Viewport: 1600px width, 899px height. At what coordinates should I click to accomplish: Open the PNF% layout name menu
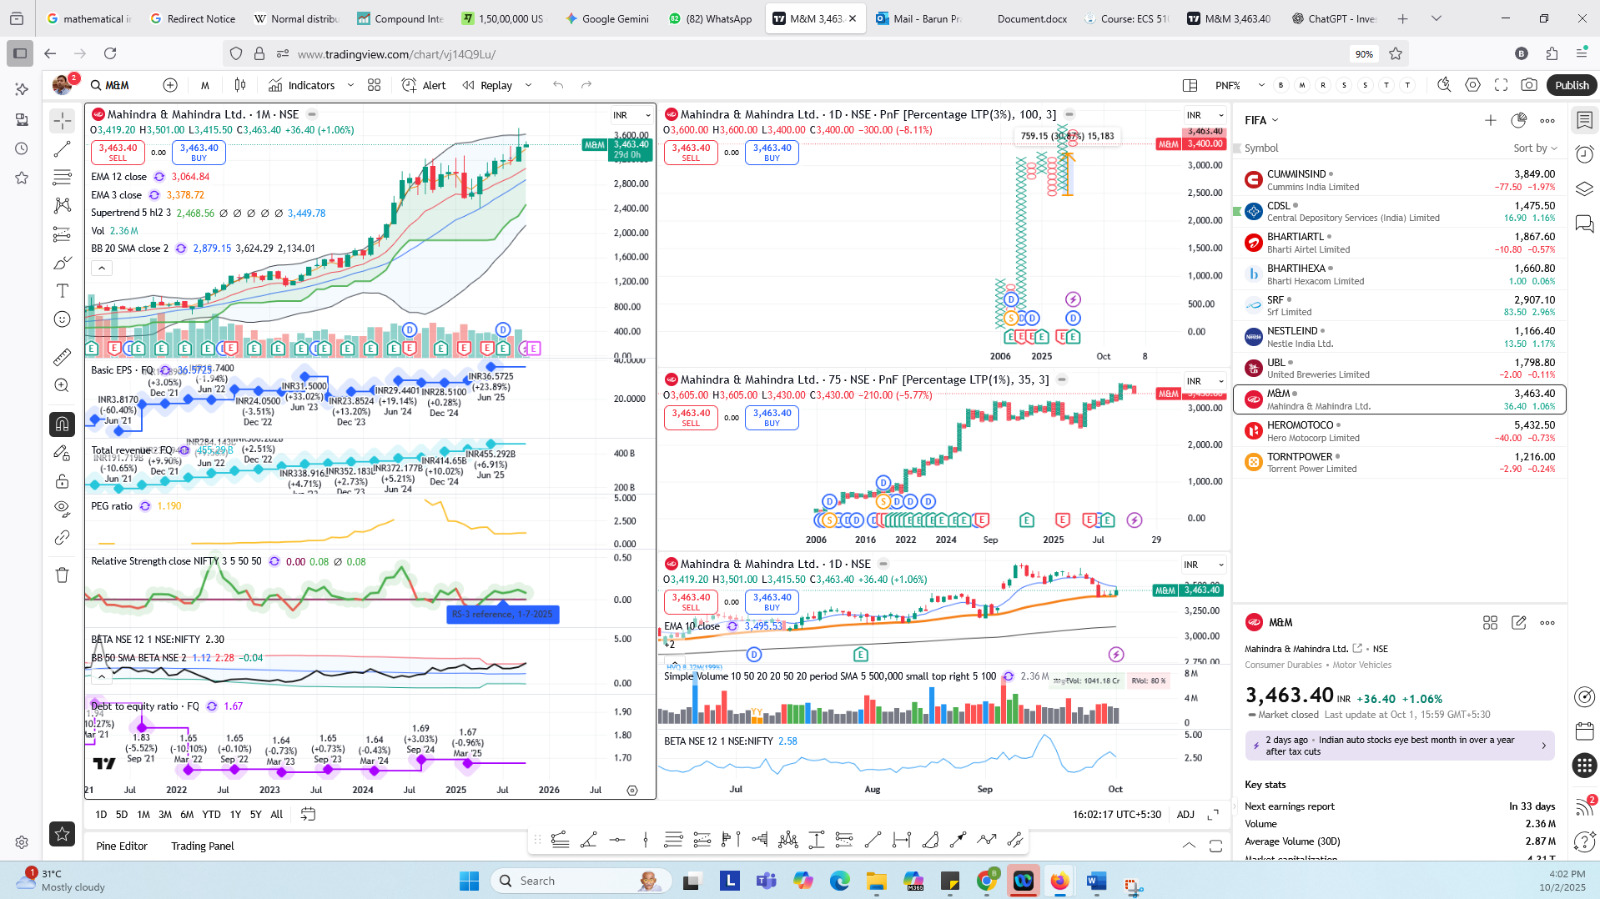pyautogui.click(x=1240, y=85)
